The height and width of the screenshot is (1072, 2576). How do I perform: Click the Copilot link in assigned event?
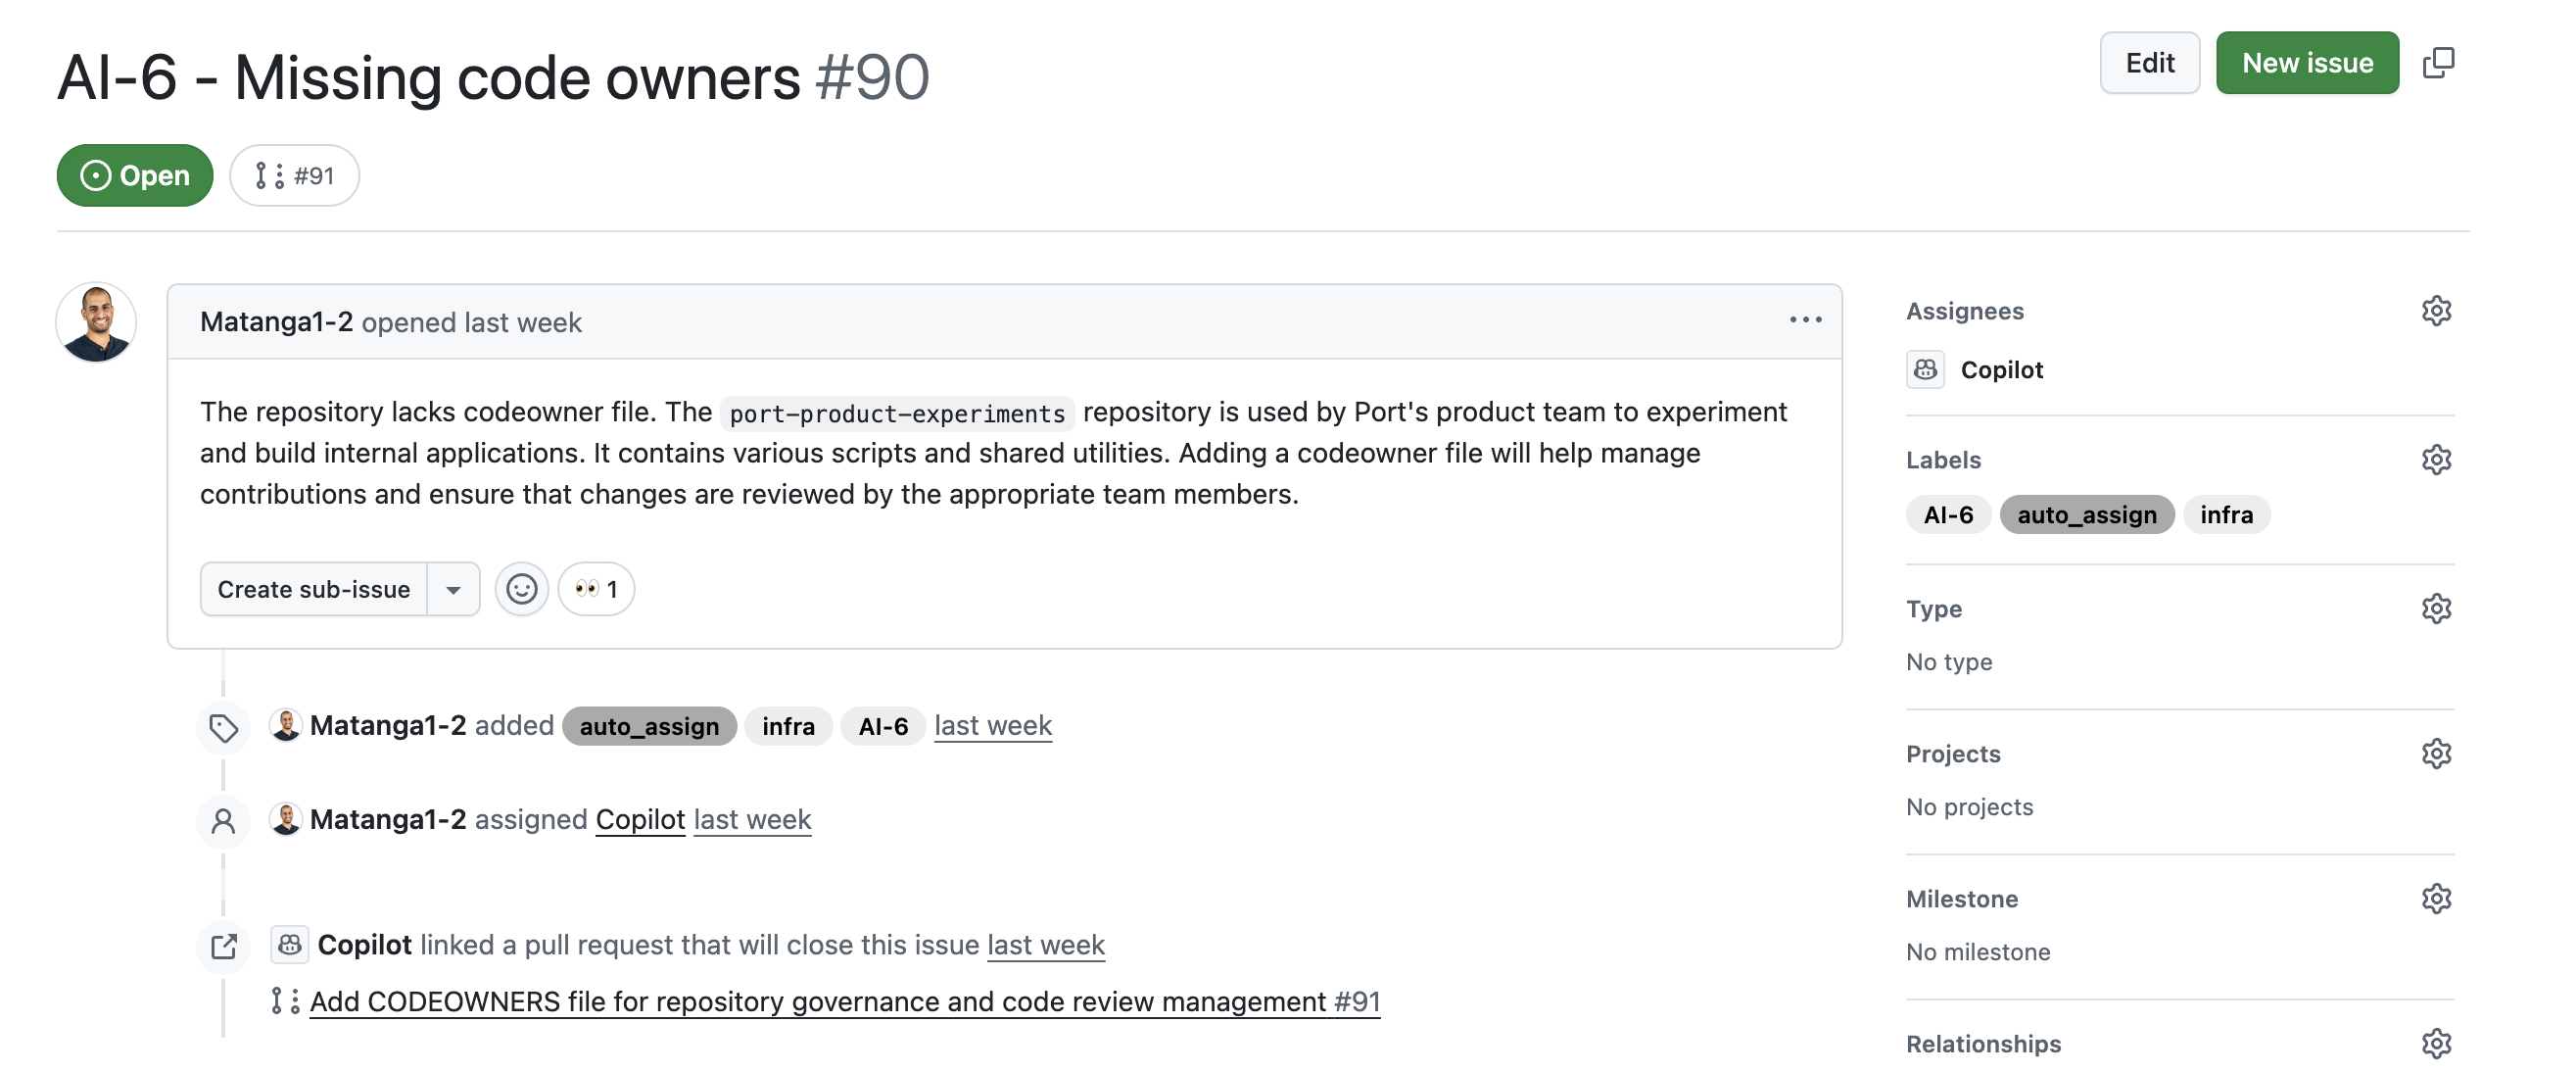(x=640, y=820)
